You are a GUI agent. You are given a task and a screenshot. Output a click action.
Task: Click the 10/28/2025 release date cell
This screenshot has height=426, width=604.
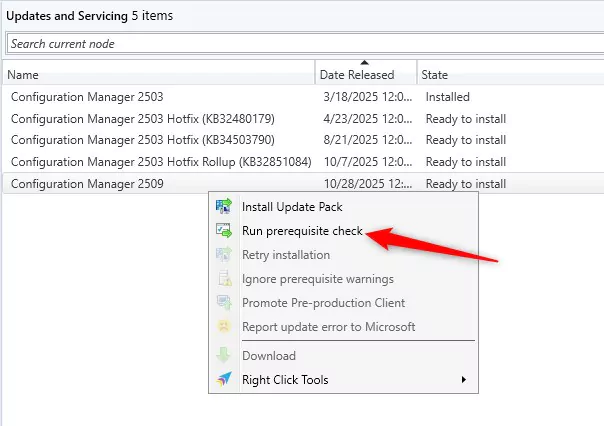pyautogui.click(x=368, y=184)
